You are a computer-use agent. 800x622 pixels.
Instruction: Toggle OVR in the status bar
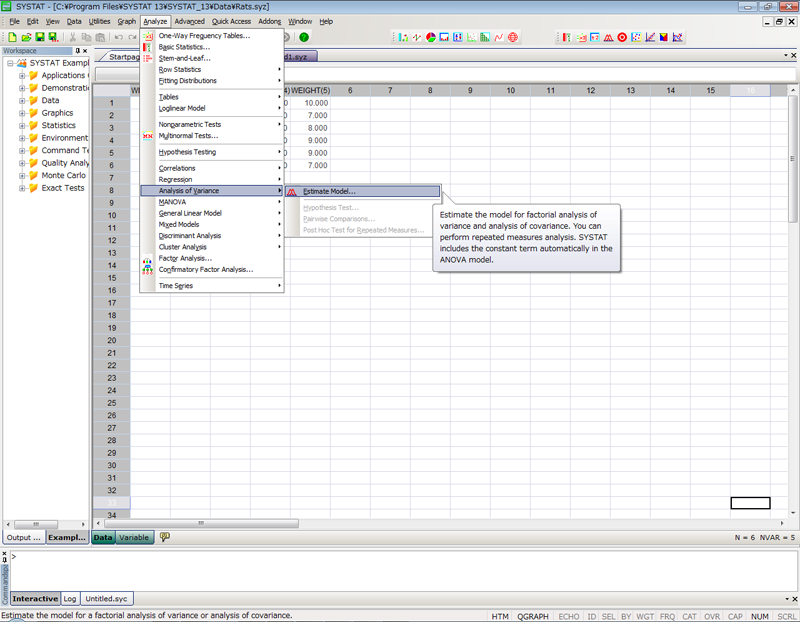pyautogui.click(x=712, y=616)
